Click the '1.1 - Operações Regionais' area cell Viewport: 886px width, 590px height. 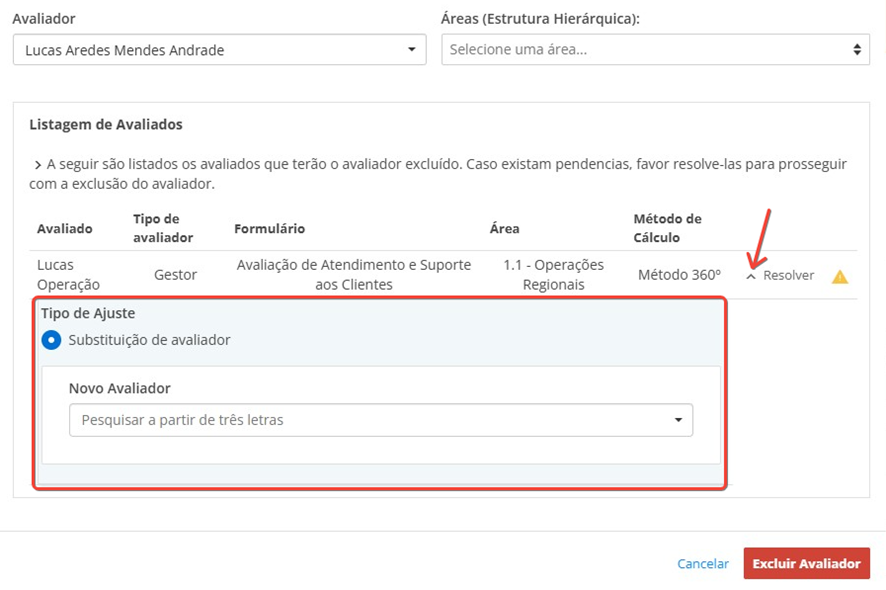click(553, 275)
